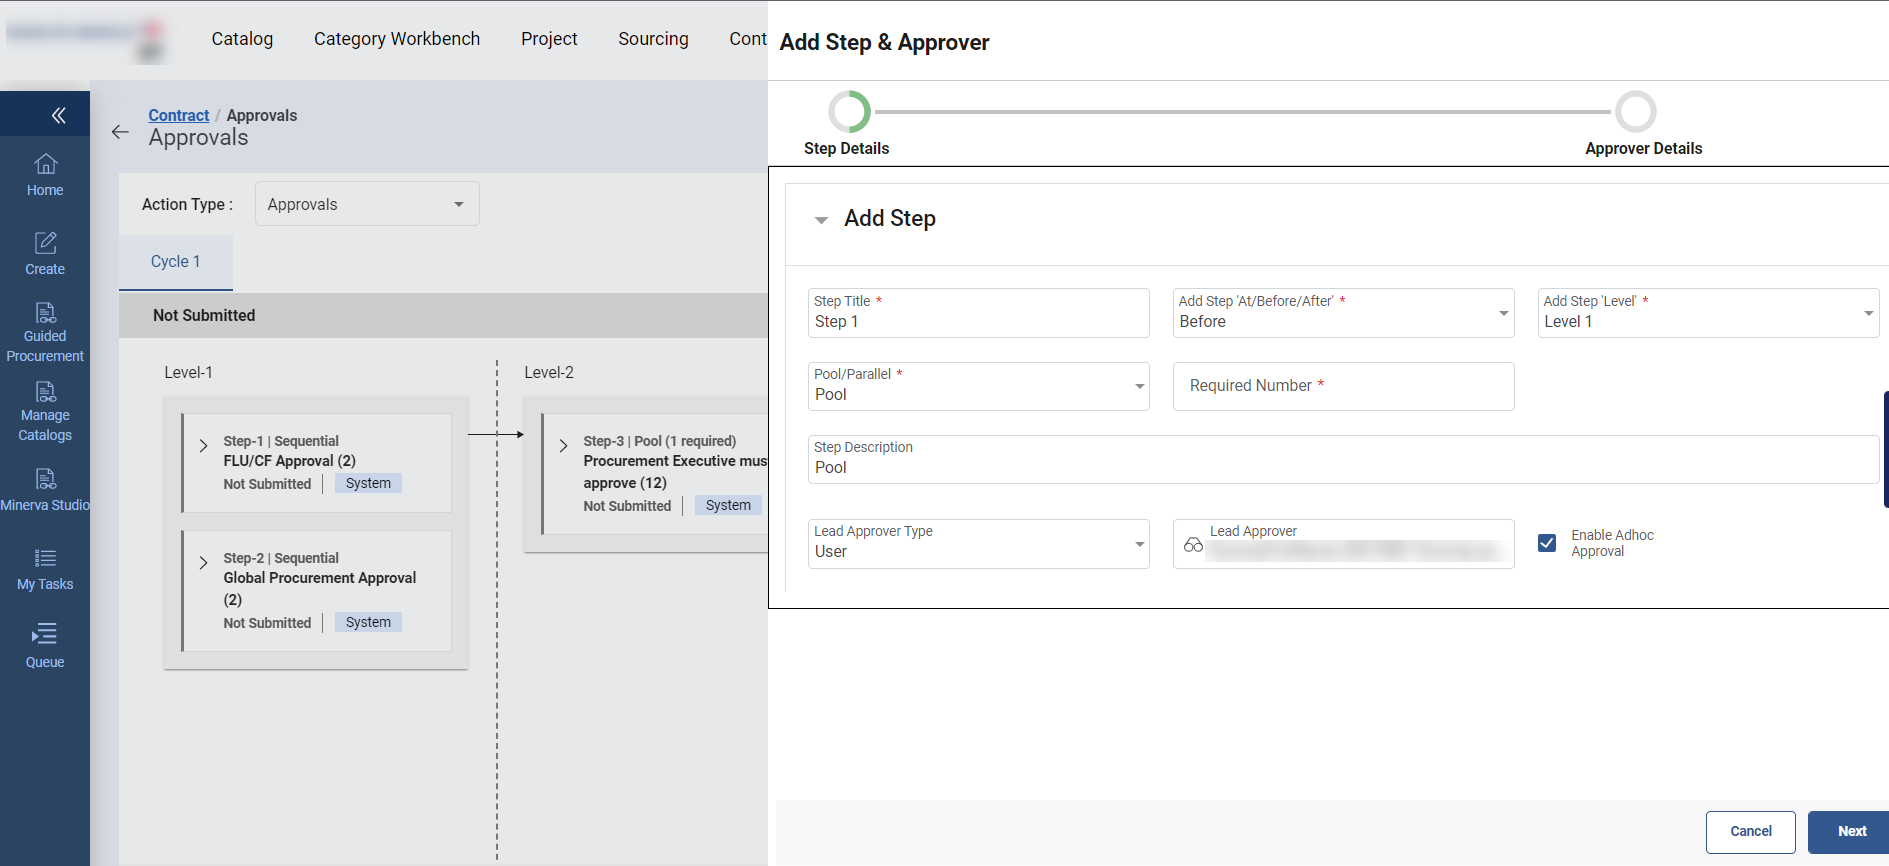The image size is (1889, 866).
Task: Open the Pool/Parallel dropdown
Action: 978,387
